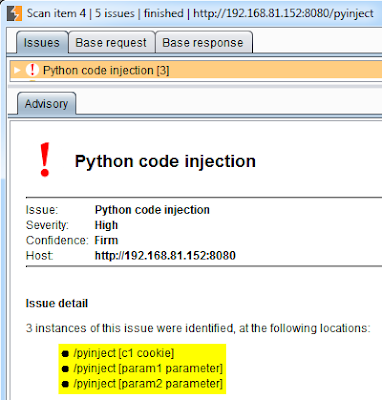The image size is (382, 400).
Task: Click the /pyinject [param2 parameter] location
Action: coord(148,384)
